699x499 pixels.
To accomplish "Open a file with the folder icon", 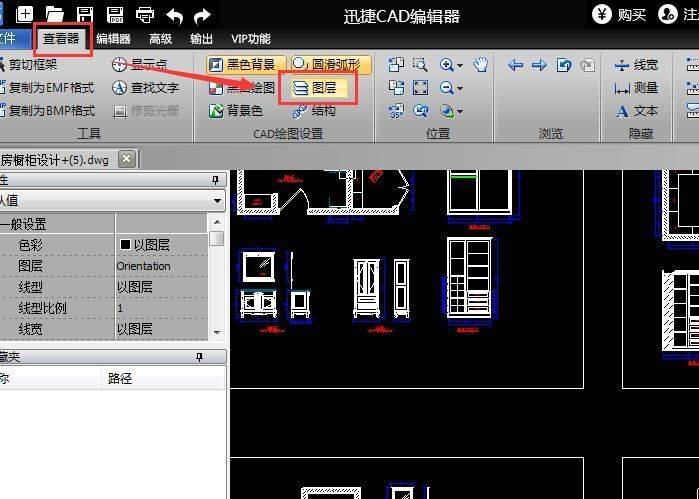I will coord(54,15).
